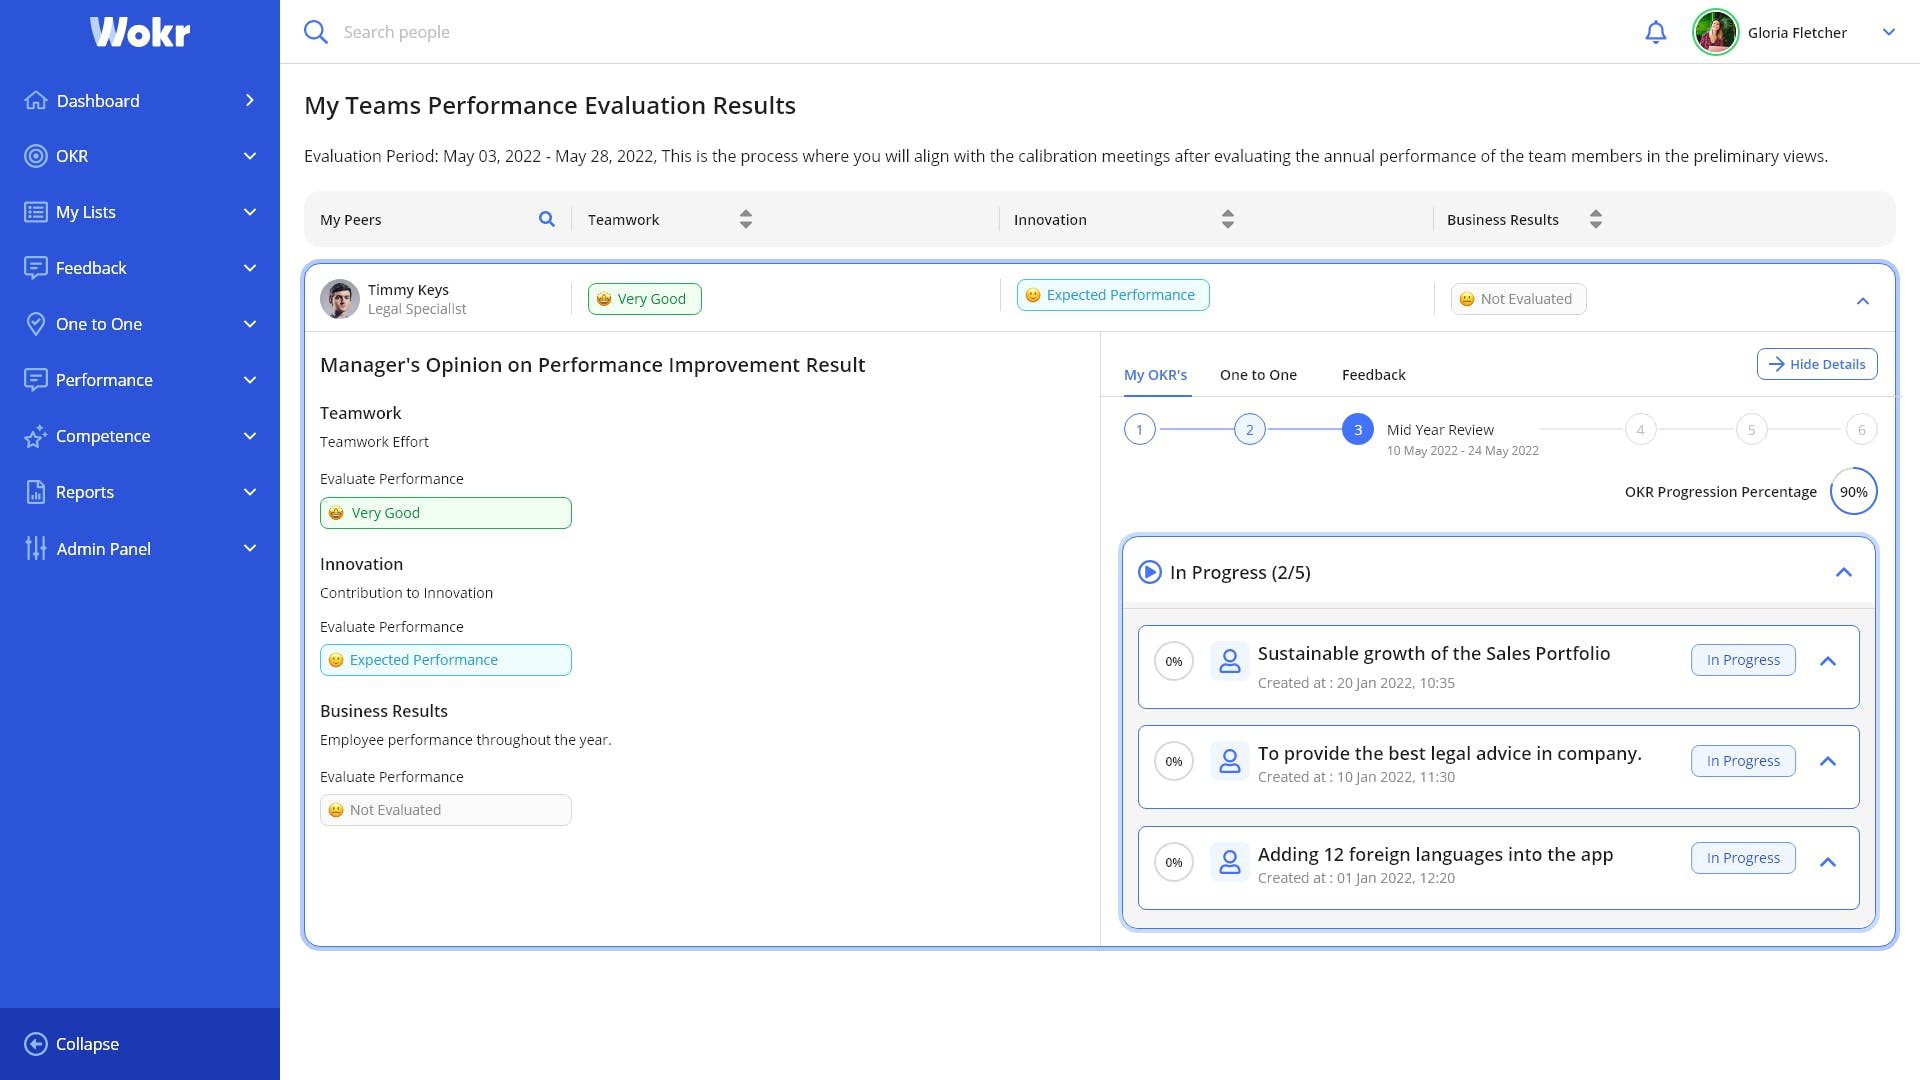
Task: Collapse the In Progress (2/5) section
Action: pos(1844,572)
